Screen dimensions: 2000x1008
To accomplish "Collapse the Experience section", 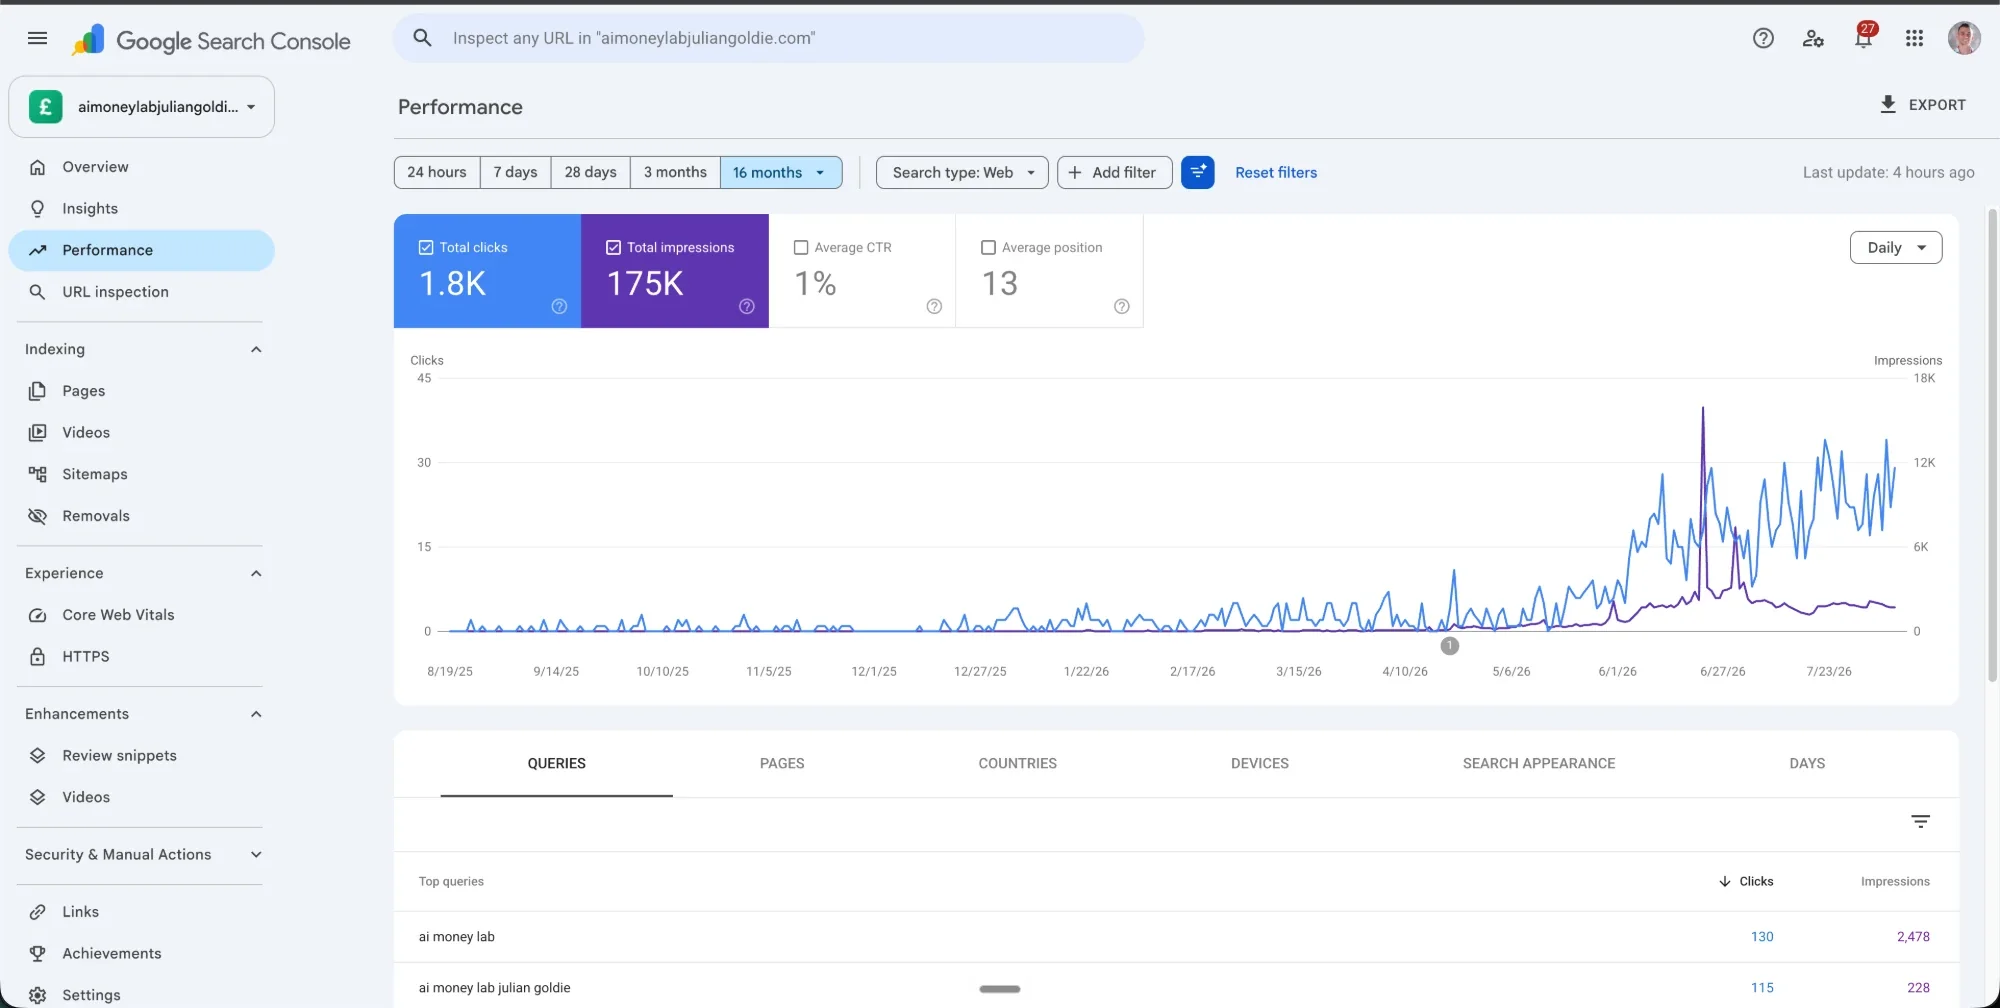I will coord(256,573).
